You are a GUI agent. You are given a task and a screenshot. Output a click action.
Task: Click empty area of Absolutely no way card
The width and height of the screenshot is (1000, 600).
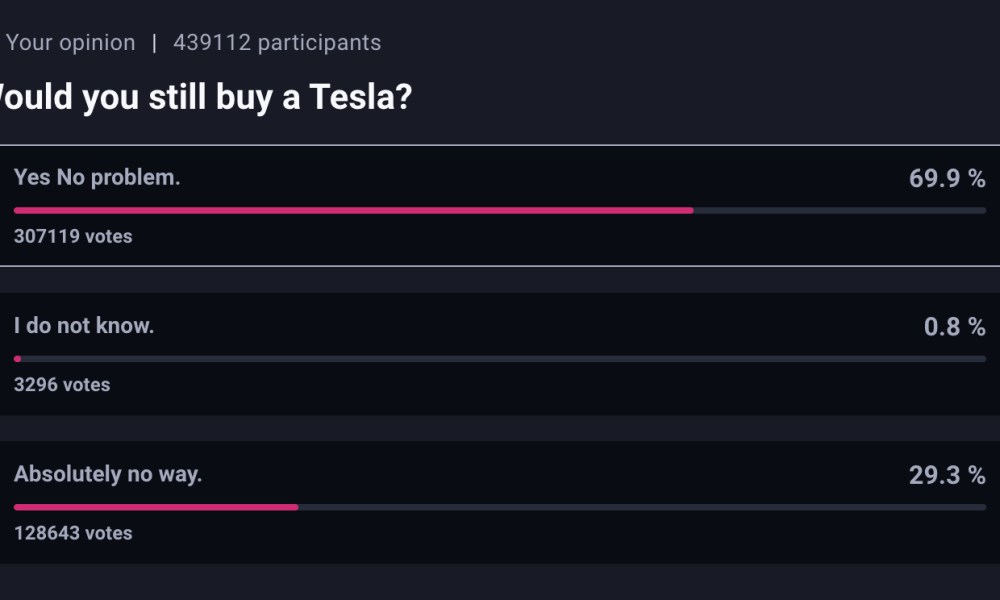click(542, 536)
